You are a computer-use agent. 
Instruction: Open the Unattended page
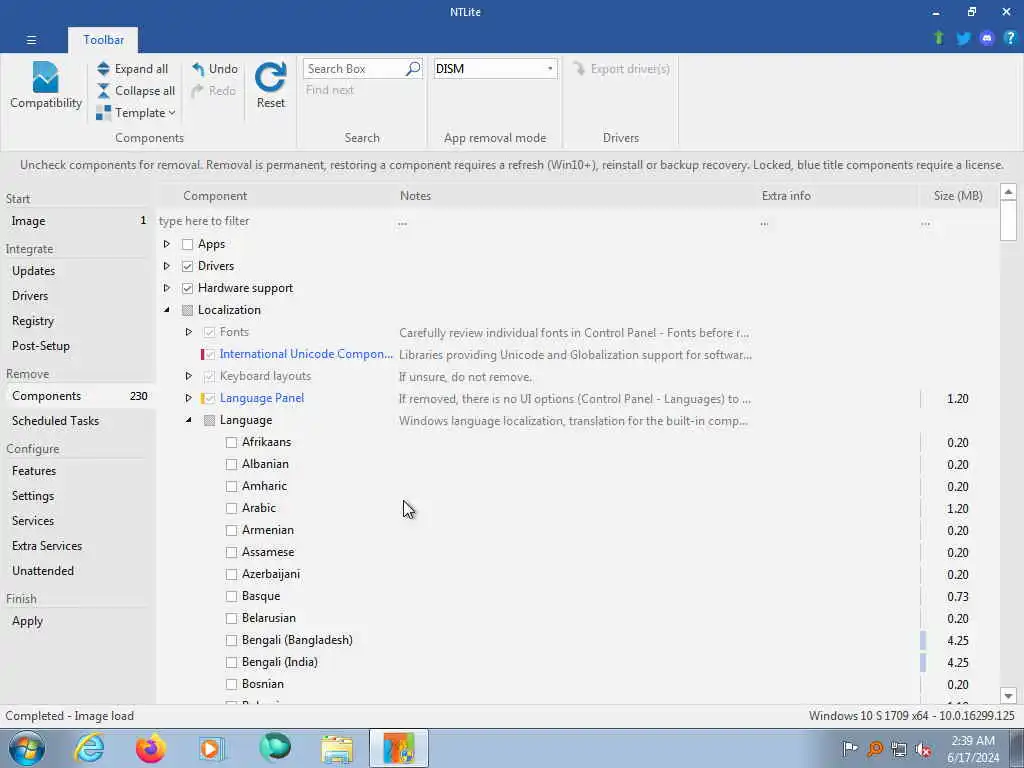pos(78,571)
